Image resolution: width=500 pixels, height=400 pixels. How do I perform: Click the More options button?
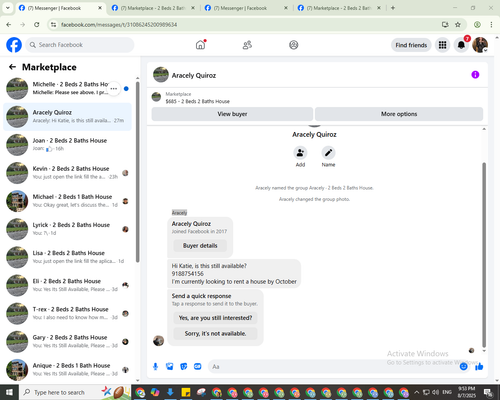(399, 114)
